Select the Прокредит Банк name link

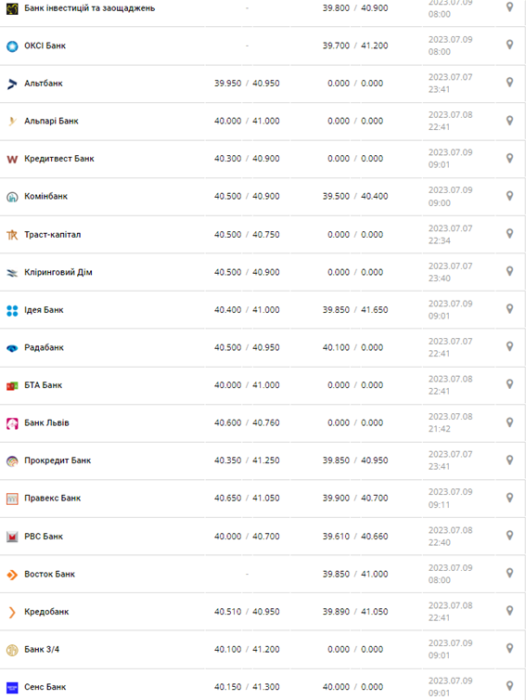coord(57,460)
